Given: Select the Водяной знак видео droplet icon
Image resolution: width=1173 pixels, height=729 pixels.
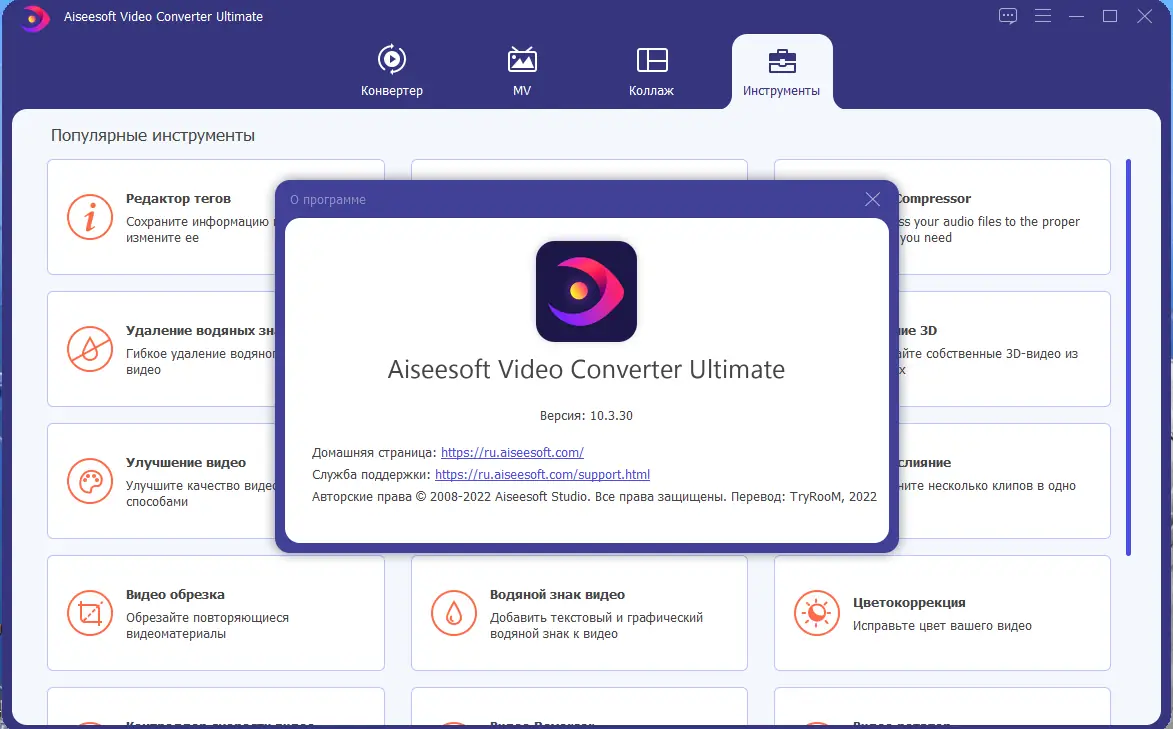Looking at the screenshot, I should (453, 613).
